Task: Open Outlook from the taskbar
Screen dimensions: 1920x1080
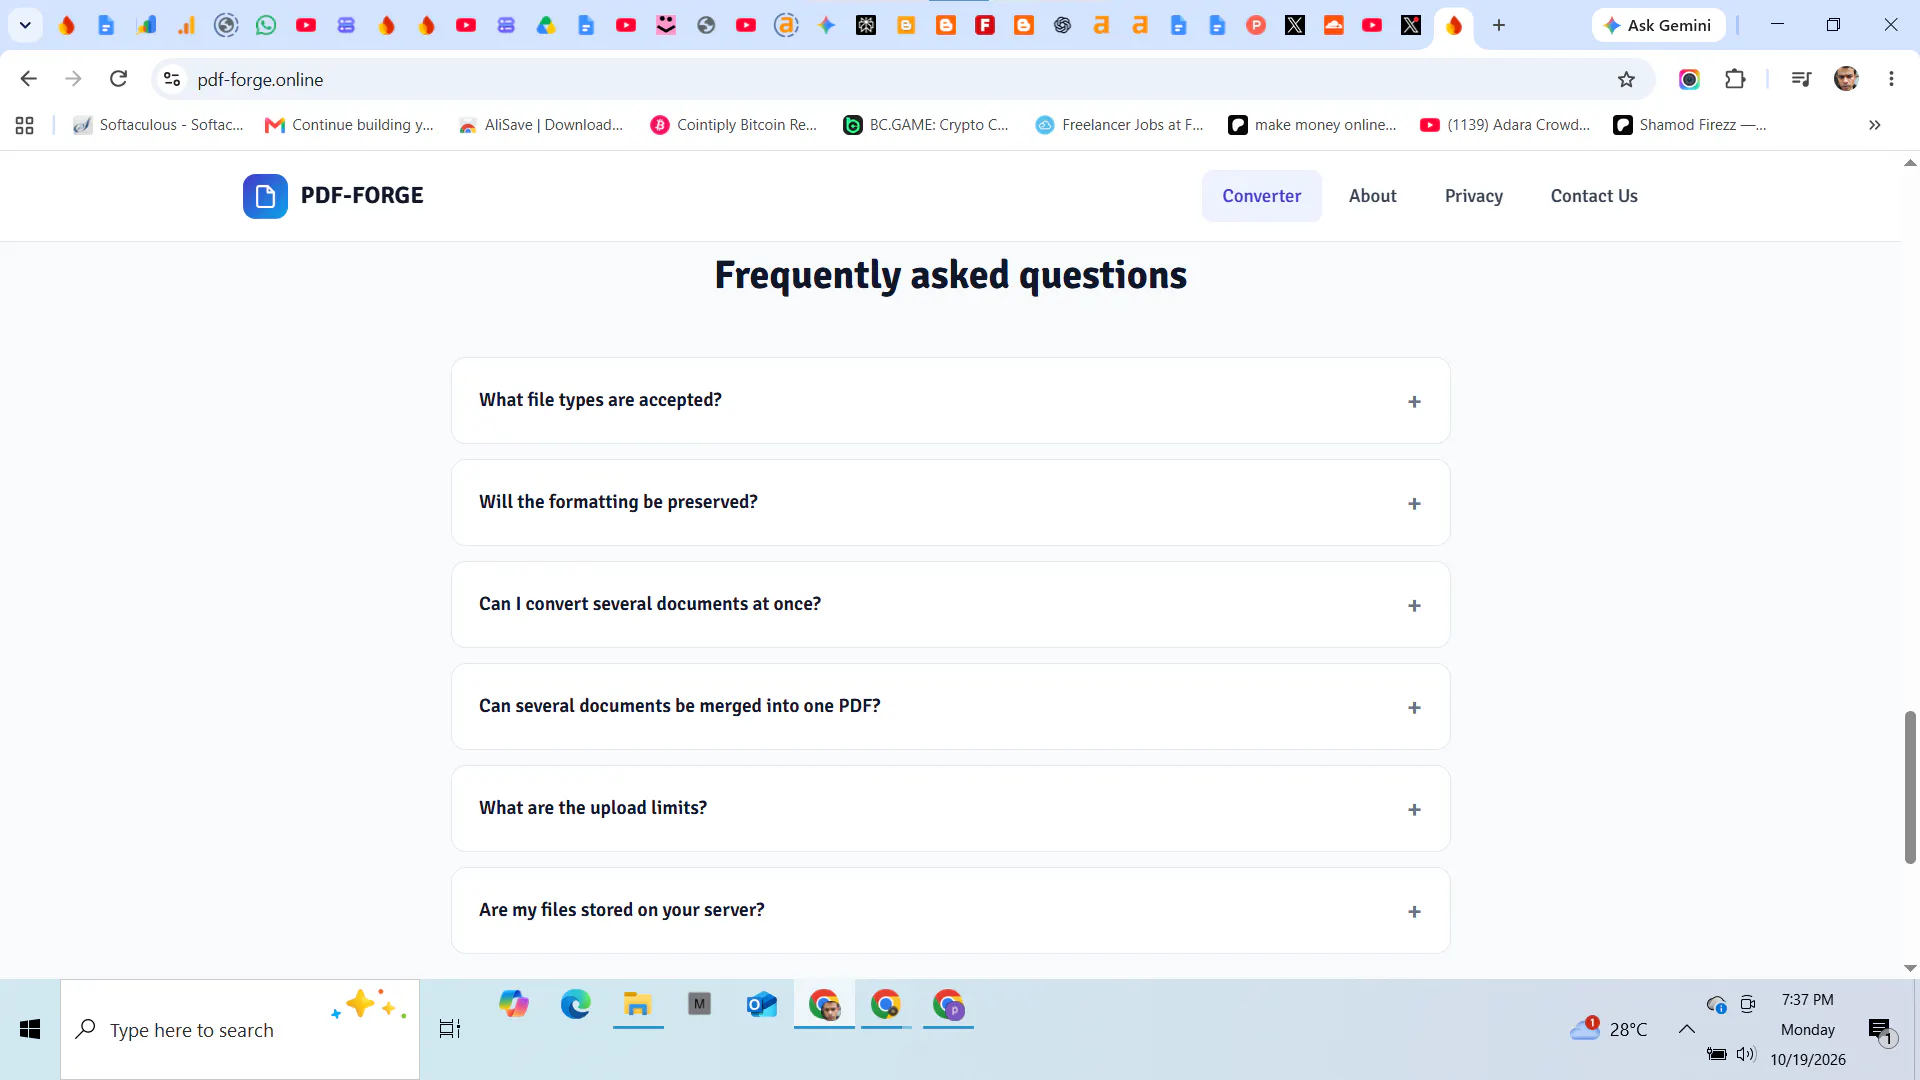Action: click(x=762, y=1004)
